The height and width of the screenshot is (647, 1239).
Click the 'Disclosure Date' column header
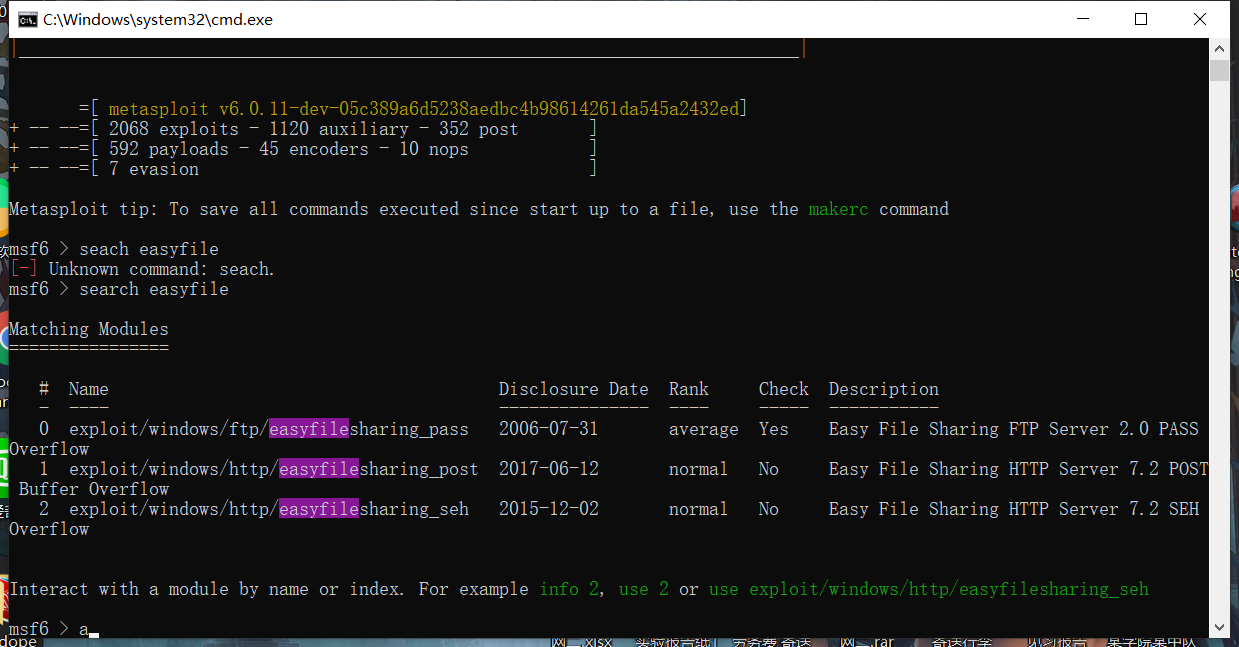(574, 389)
